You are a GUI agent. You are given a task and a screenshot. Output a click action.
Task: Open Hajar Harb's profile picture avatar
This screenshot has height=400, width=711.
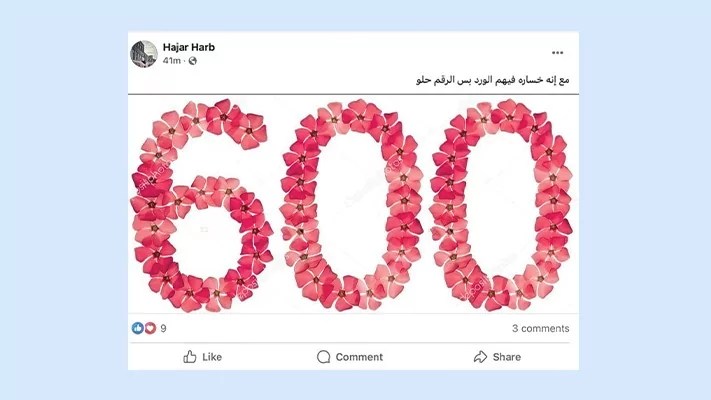pyautogui.click(x=144, y=54)
